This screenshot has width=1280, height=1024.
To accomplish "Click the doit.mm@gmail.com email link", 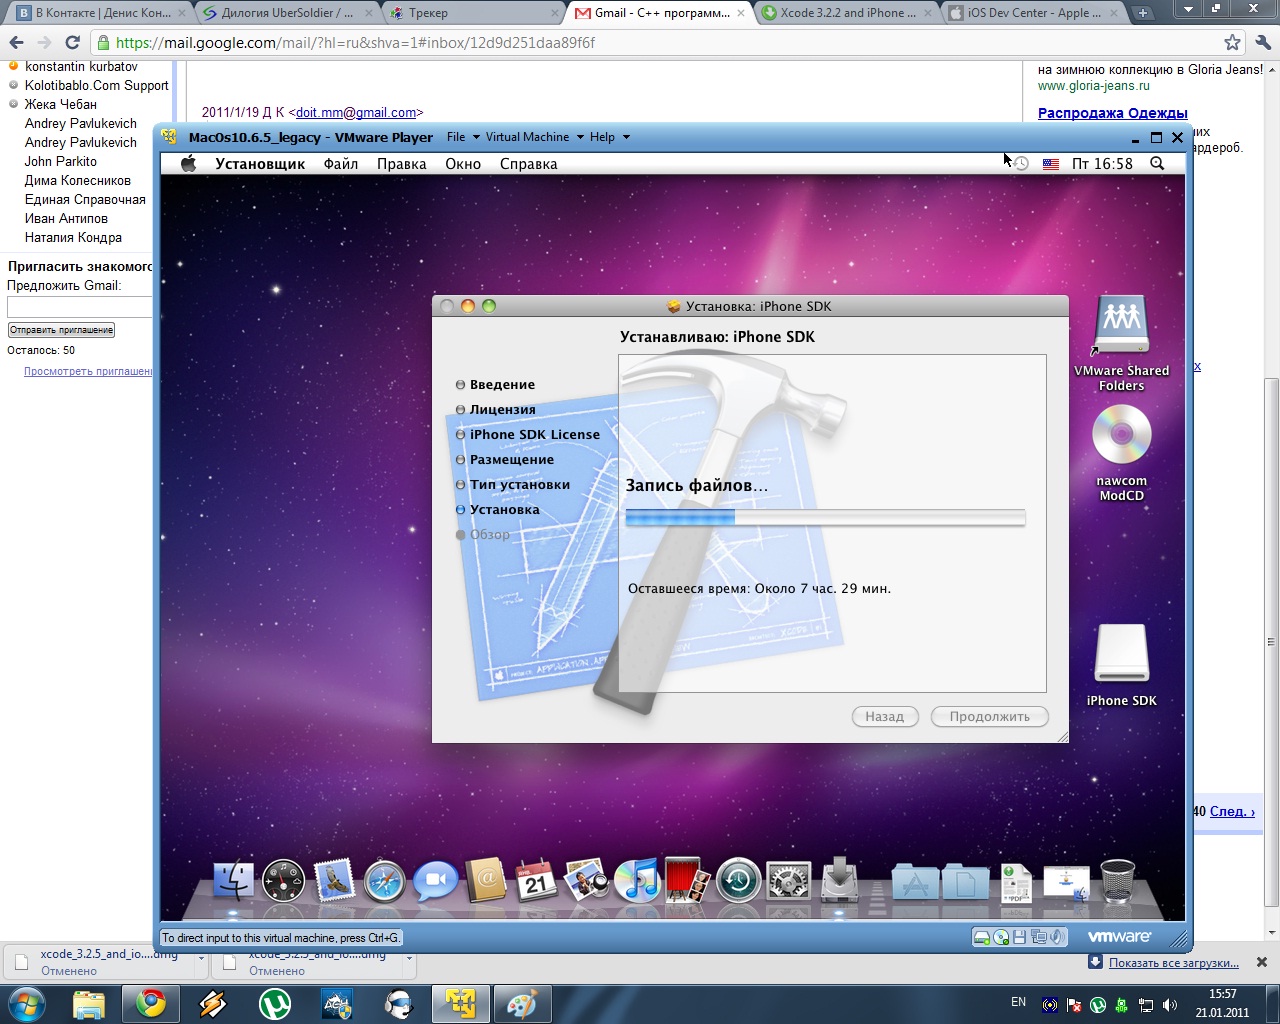I will click(356, 113).
